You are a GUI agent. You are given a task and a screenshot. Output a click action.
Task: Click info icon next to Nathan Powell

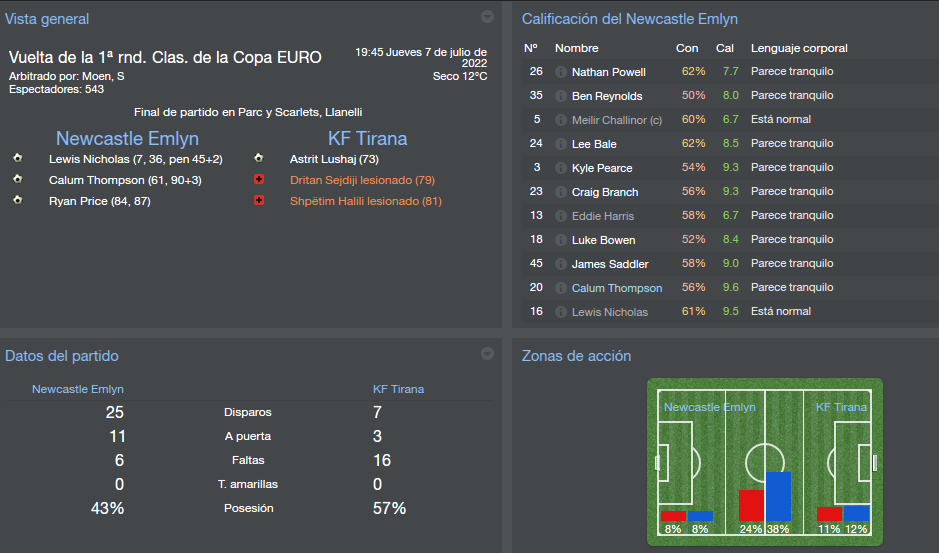(x=561, y=72)
